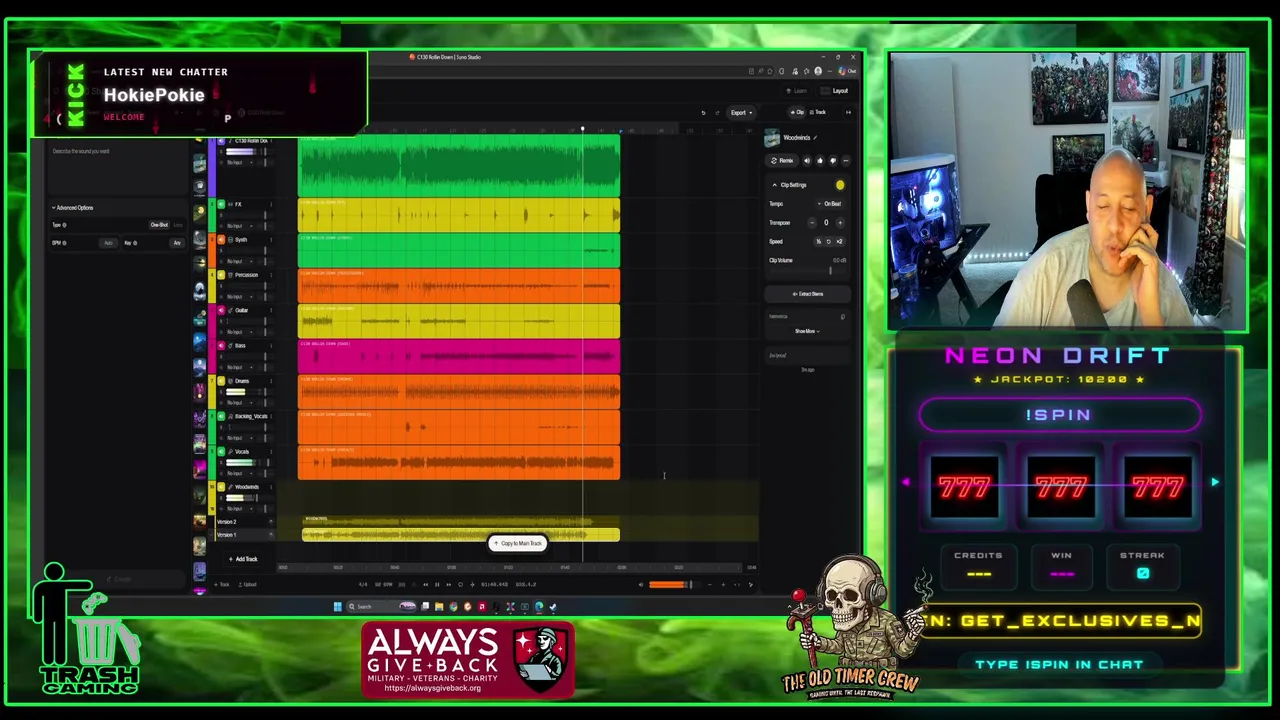Toggle mute on the Bass track
This screenshot has width=1280, height=720.
(221, 345)
